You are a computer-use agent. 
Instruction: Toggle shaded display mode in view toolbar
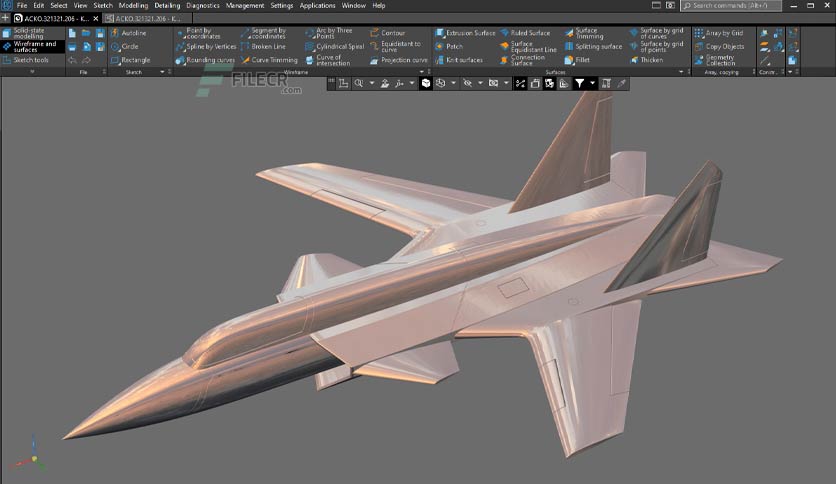[x=425, y=83]
